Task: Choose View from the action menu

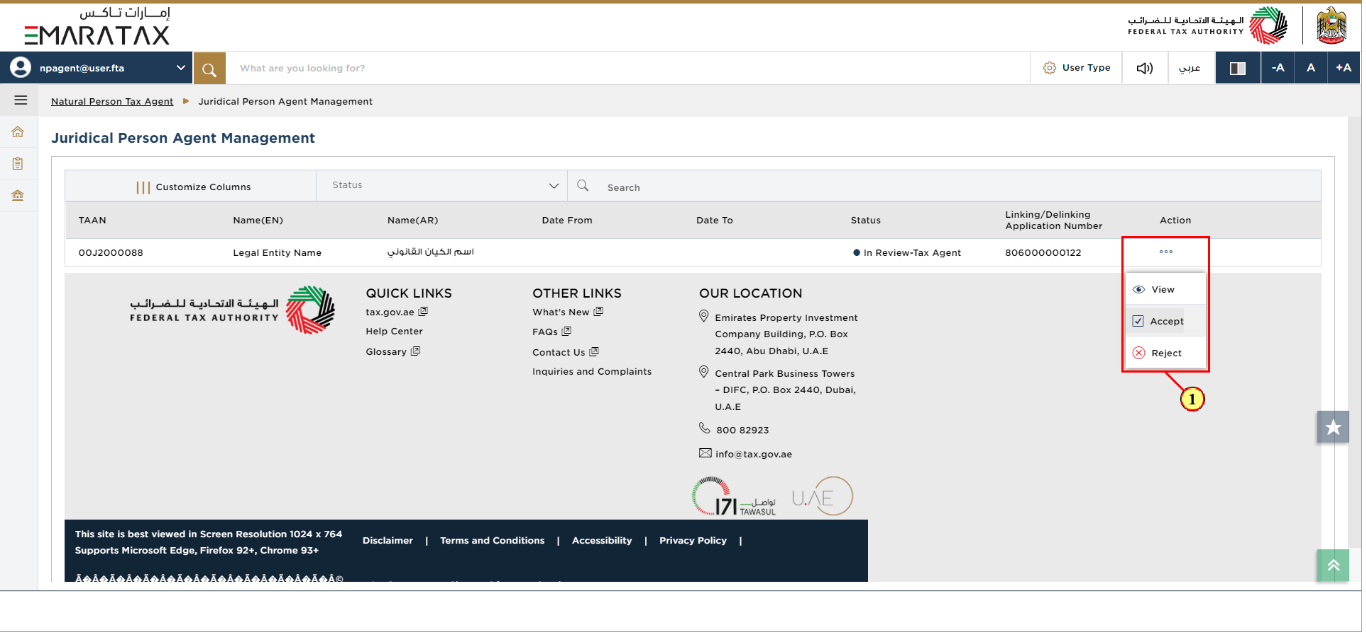Action: 1166,289
